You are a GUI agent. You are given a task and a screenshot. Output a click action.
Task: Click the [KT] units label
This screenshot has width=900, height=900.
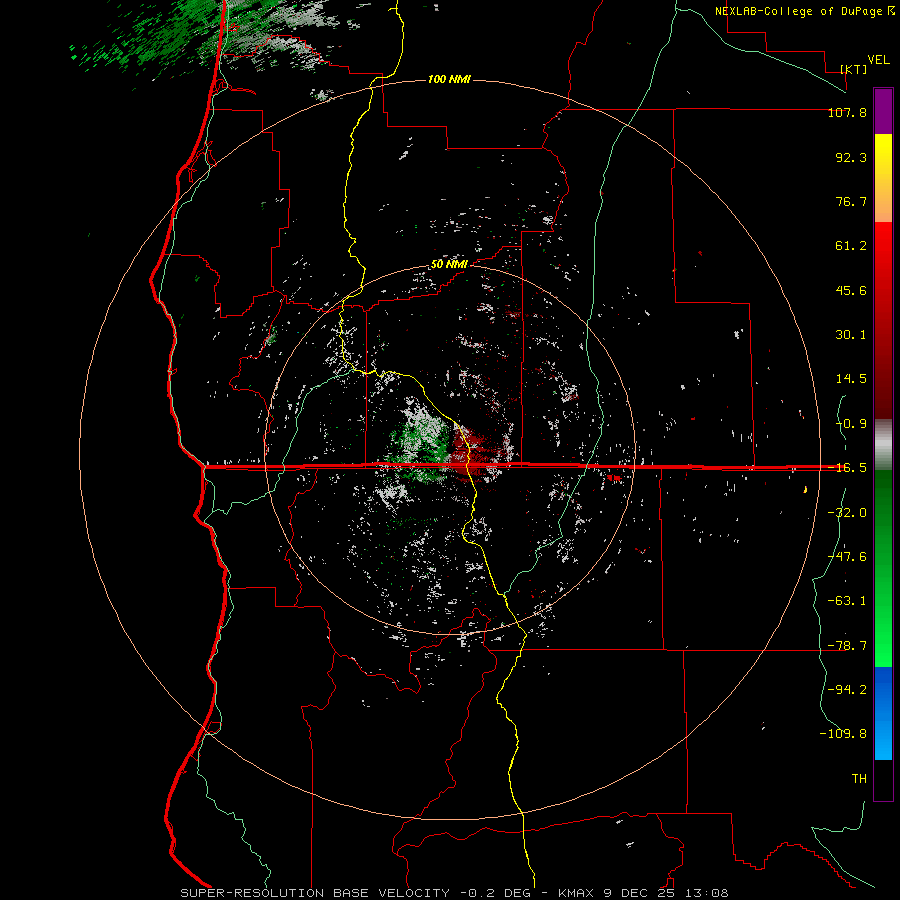[854, 69]
